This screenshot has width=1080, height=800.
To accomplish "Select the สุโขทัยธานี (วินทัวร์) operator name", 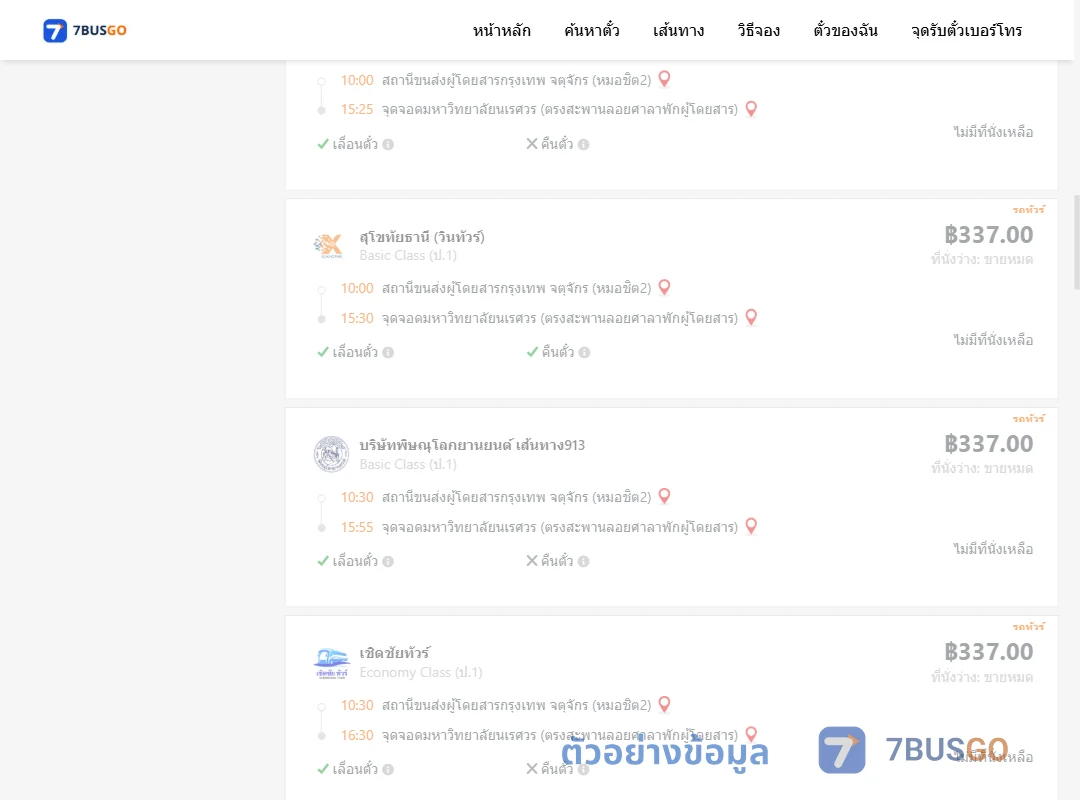I will pyautogui.click(x=422, y=237).
